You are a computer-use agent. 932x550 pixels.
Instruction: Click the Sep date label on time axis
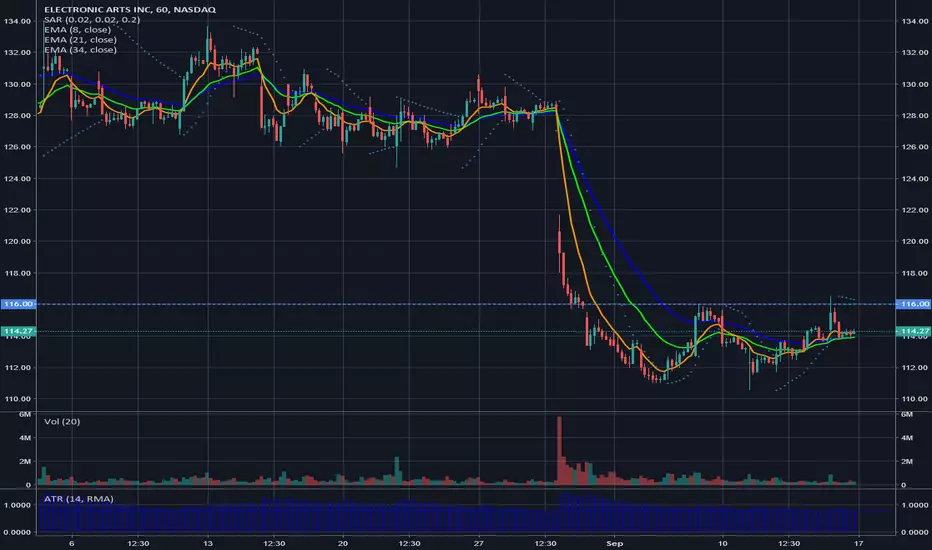tap(615, 543)
